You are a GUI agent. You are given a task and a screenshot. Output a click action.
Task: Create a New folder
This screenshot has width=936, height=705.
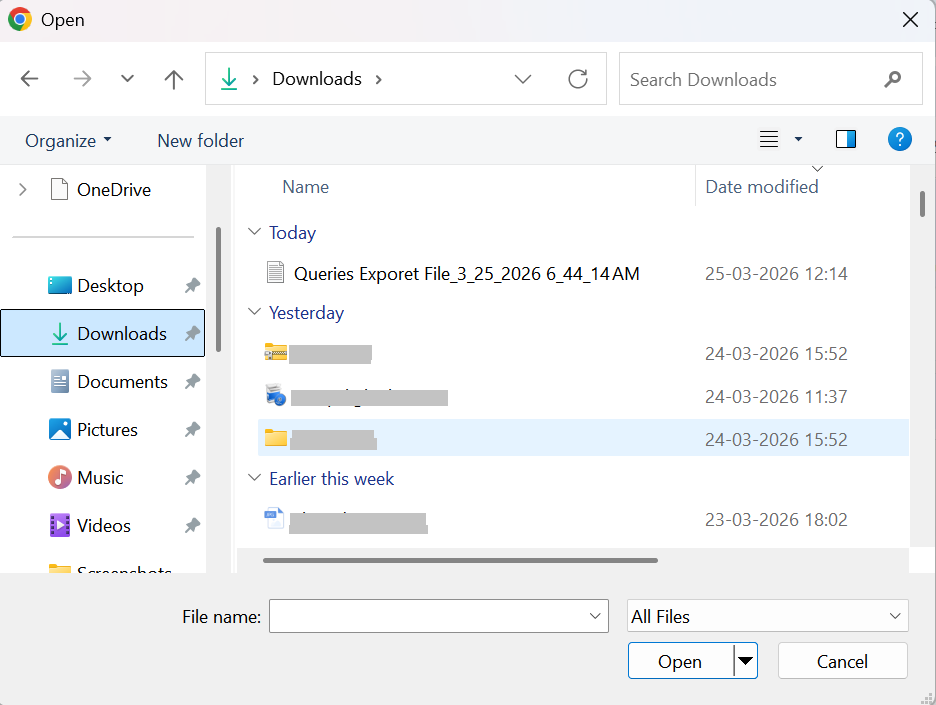point(201,141)
